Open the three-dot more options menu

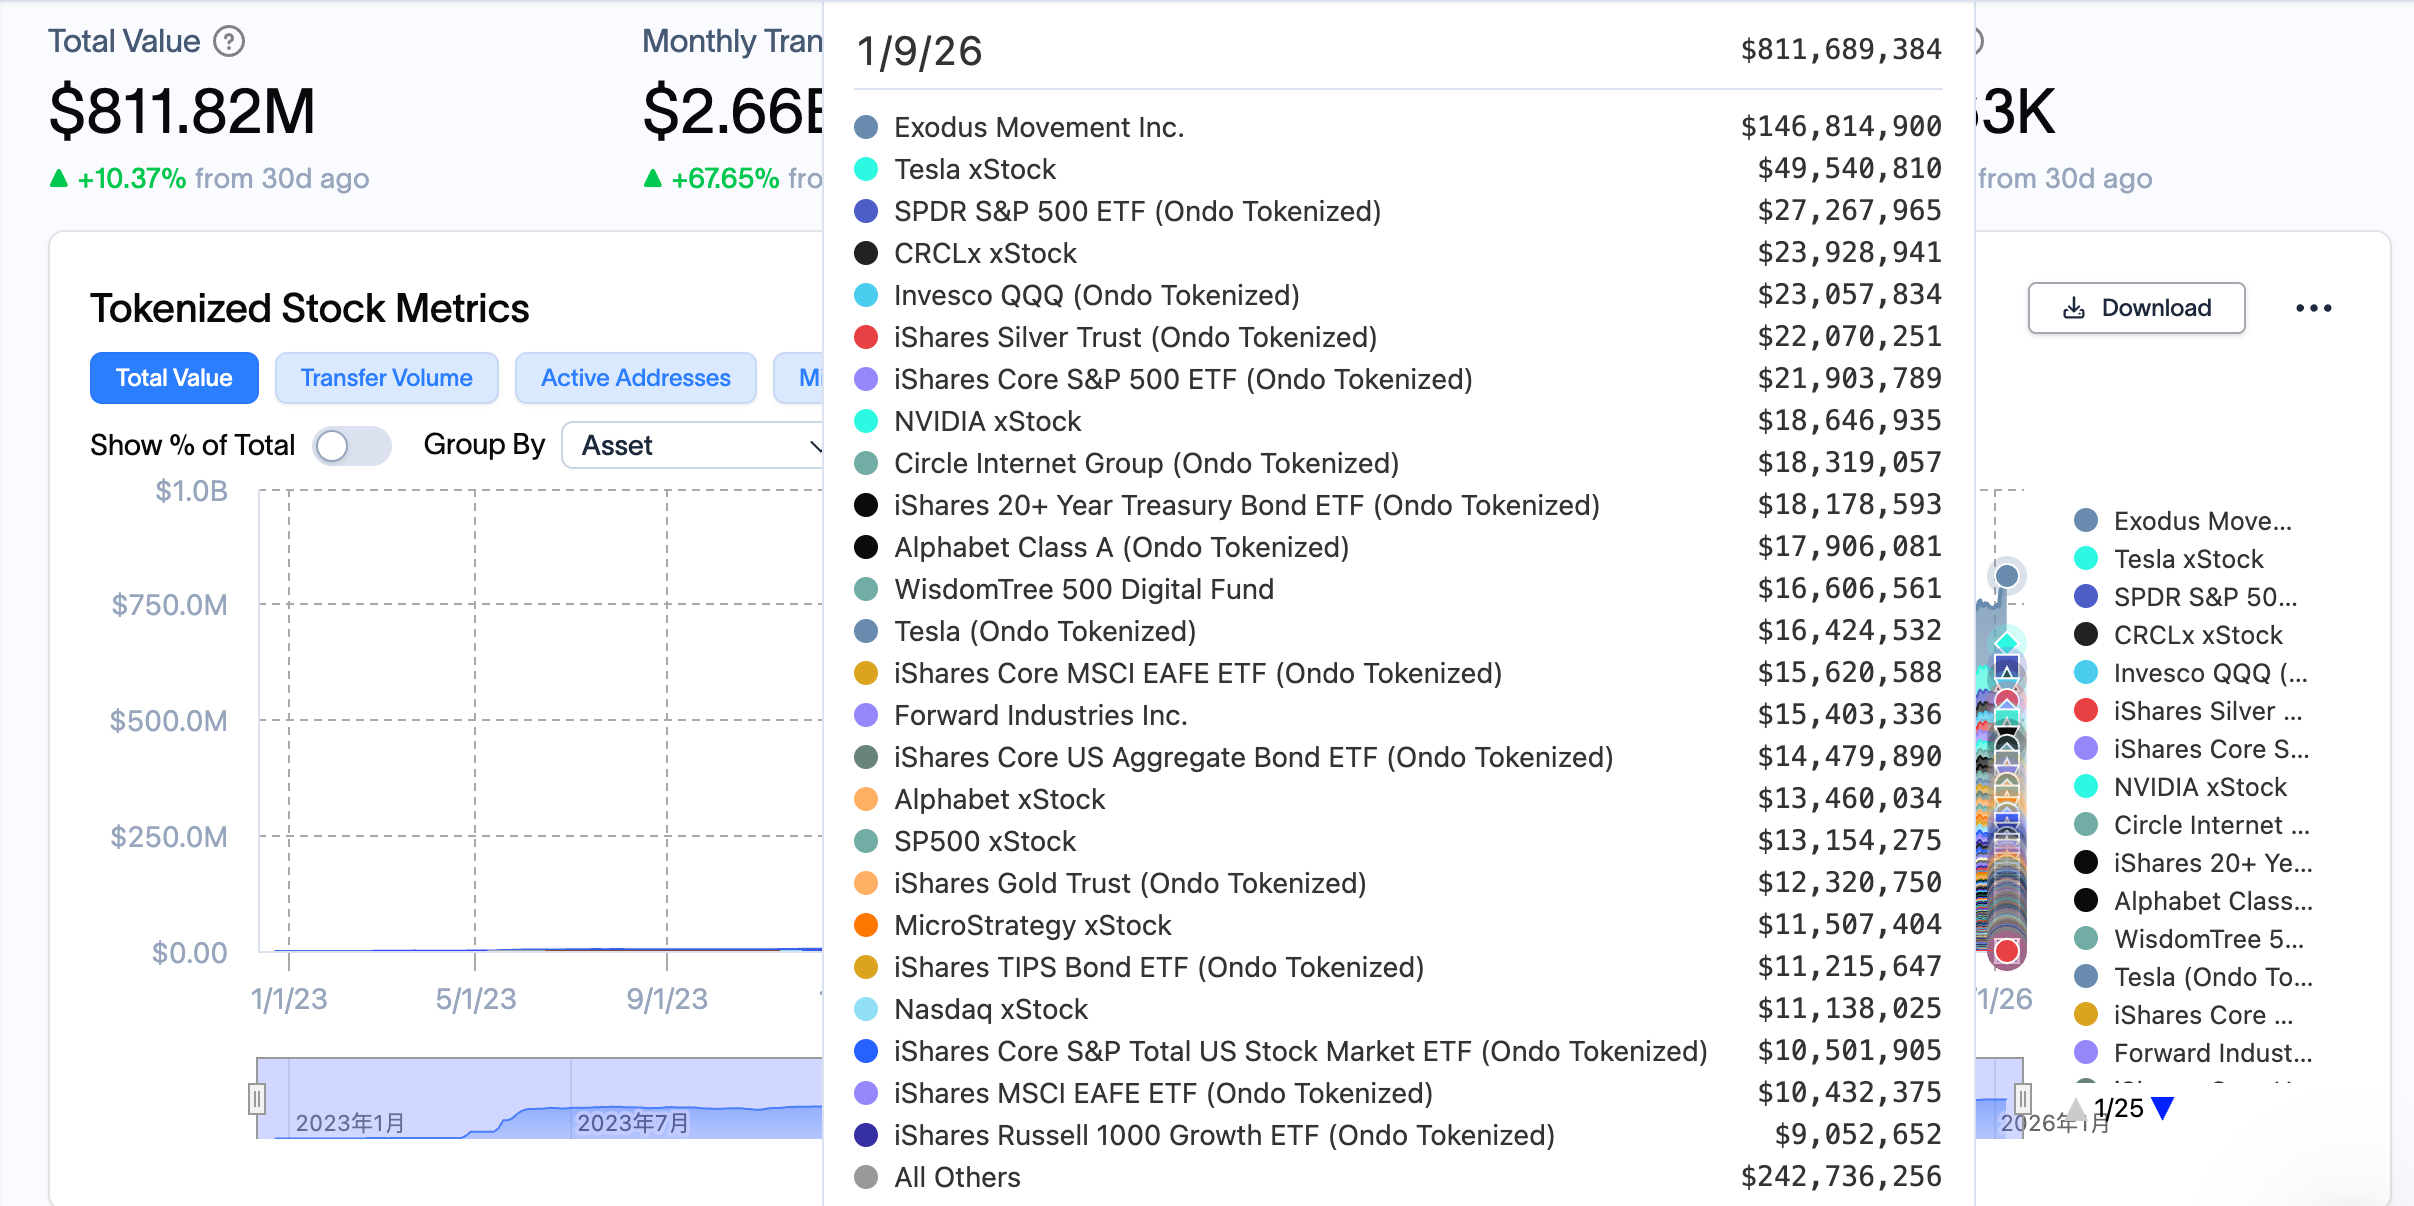pyautogui.click(x=2313, y=308)
